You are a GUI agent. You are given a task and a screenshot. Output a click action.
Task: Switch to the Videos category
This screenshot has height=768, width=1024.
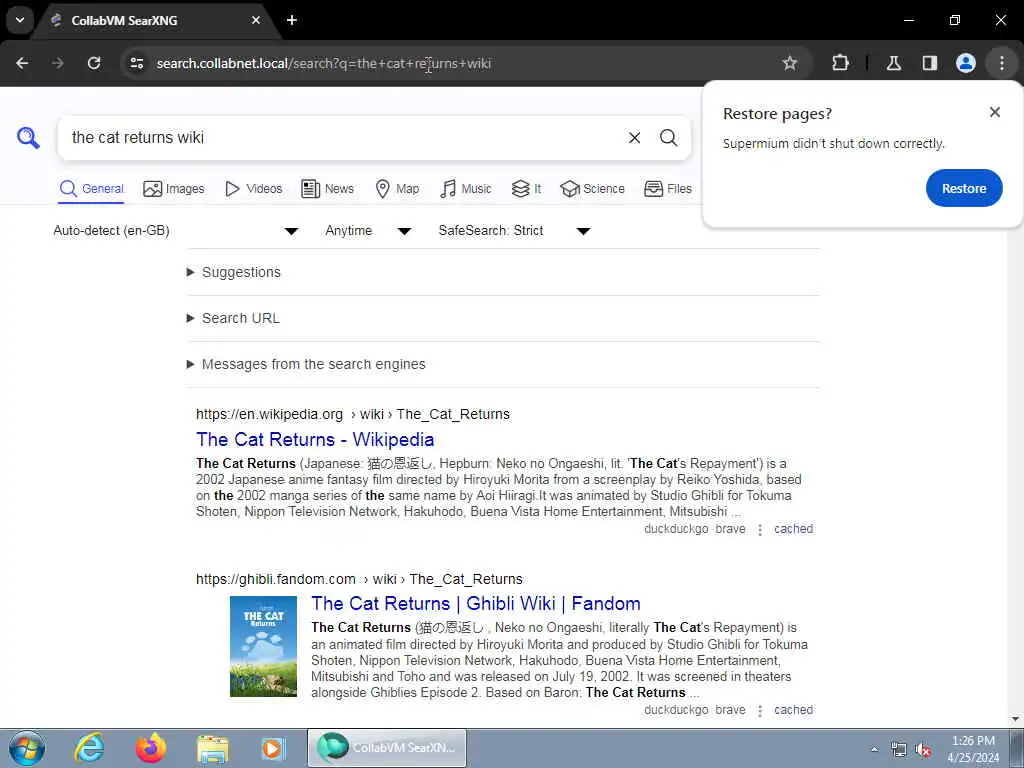coord(253,189)
